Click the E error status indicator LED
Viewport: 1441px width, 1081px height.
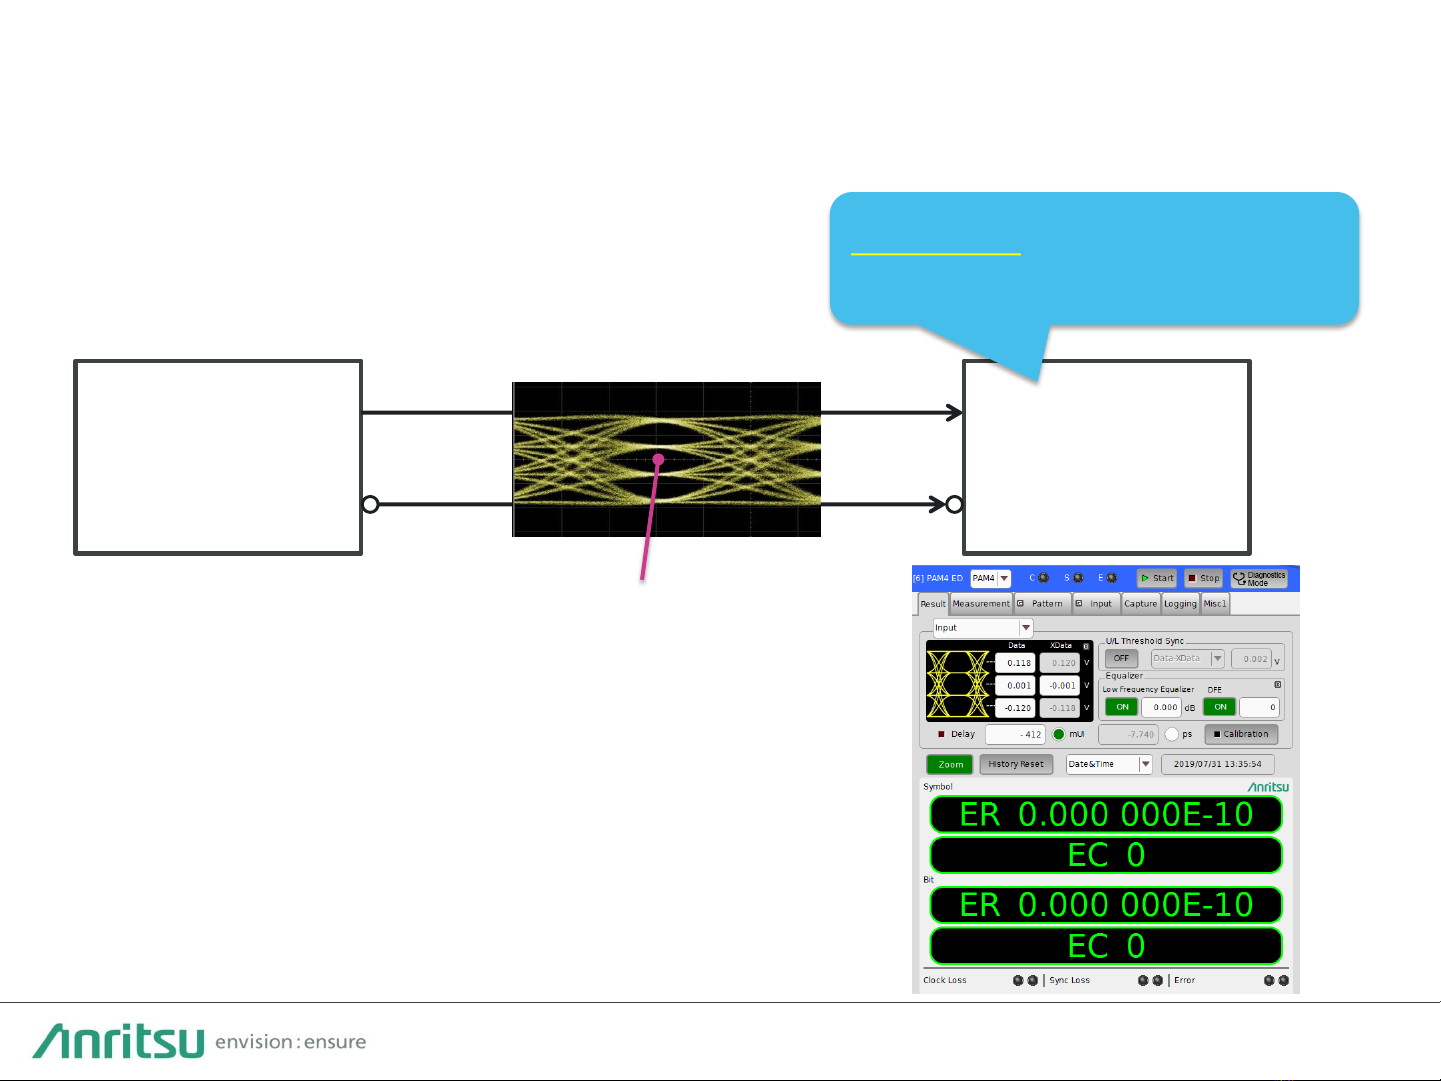coord(1111,578)
